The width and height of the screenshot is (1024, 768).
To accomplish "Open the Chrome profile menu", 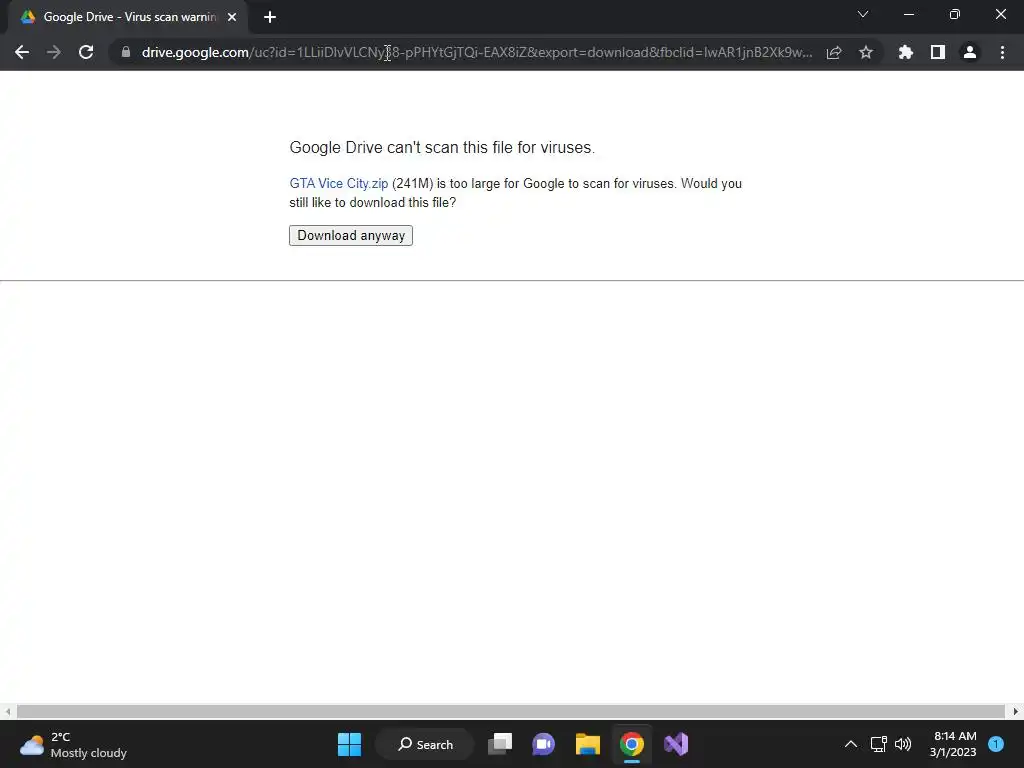I will pyautogui.click(x=970, y=52).
